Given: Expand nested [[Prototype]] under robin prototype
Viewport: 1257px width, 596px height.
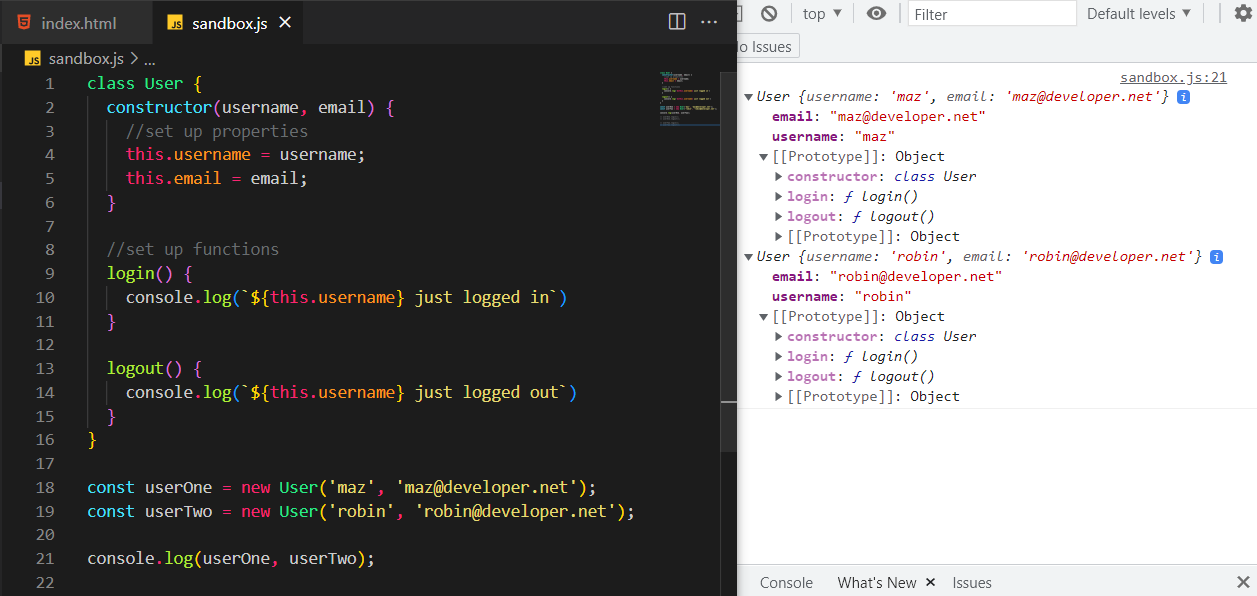Looking at the screenshot, I should click(x=779, y=397).
